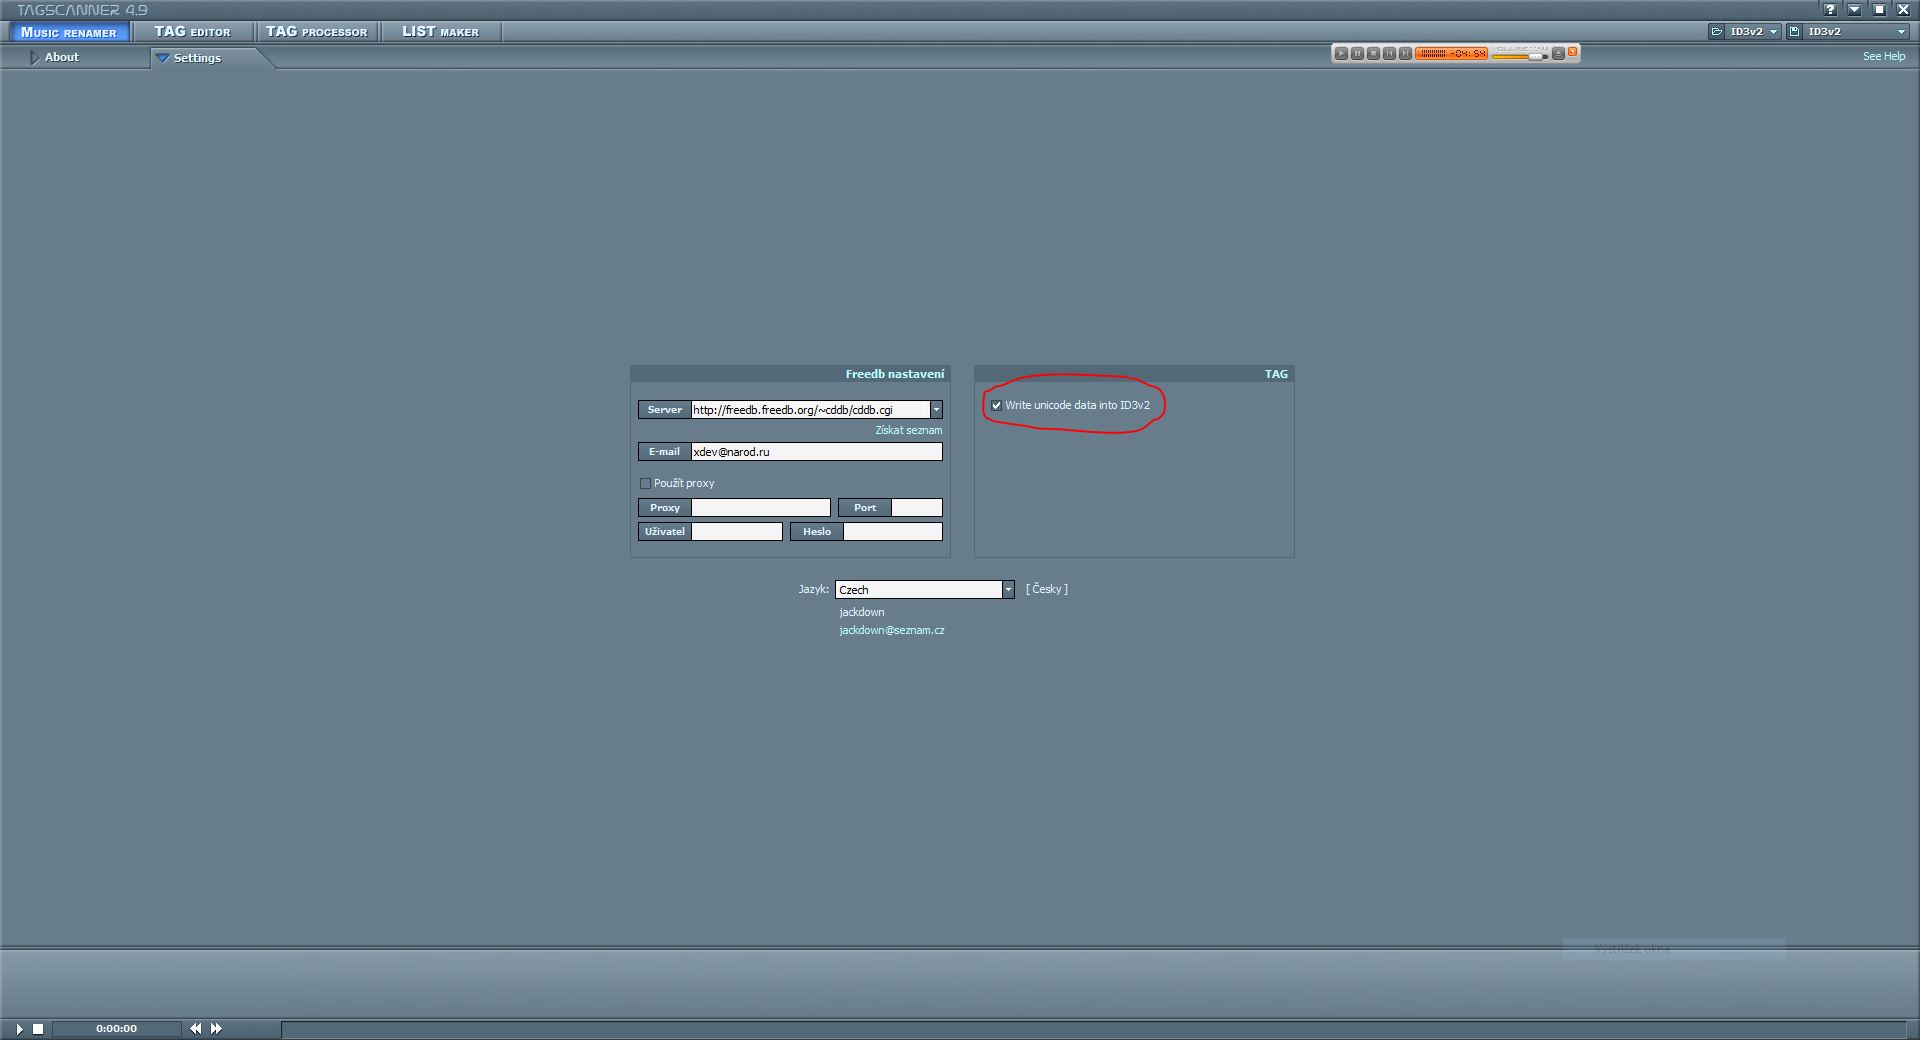The height and width of the screenshot is (1040, 1920).
Task: Pause in the orange mini player
Action: (x=1357, y=53)
